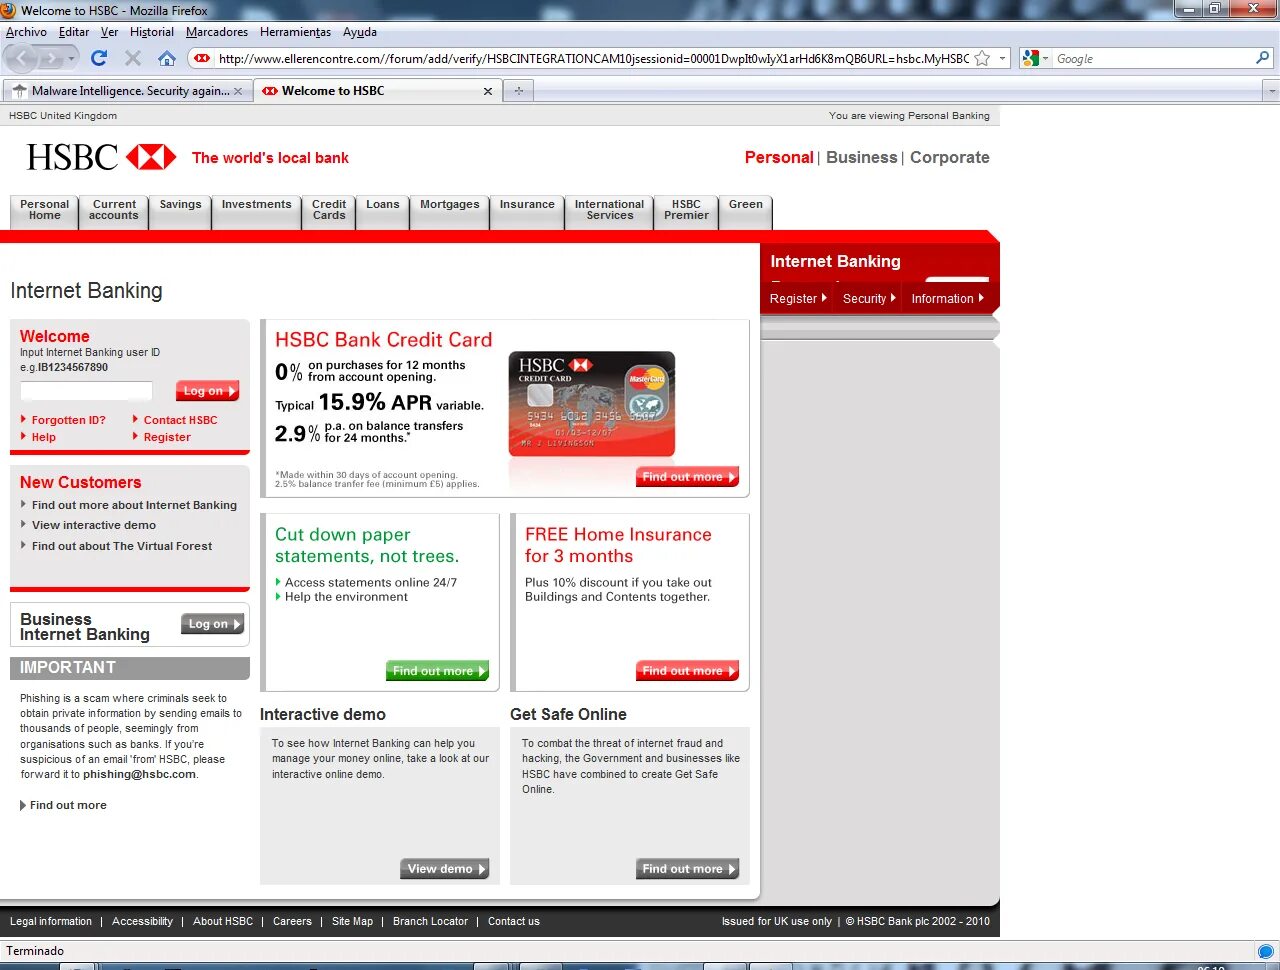The width and height of the screenshot is (1280, 970).
Task: Close the Malware Intelligence tab
Action: [x=238, y=91]
